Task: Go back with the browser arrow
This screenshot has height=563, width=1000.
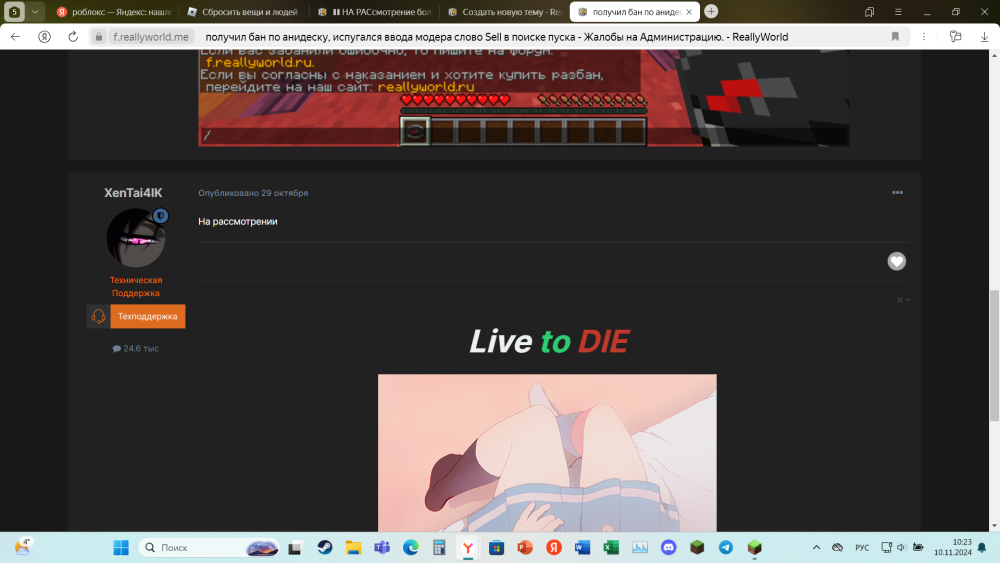Action: (15, 37)
